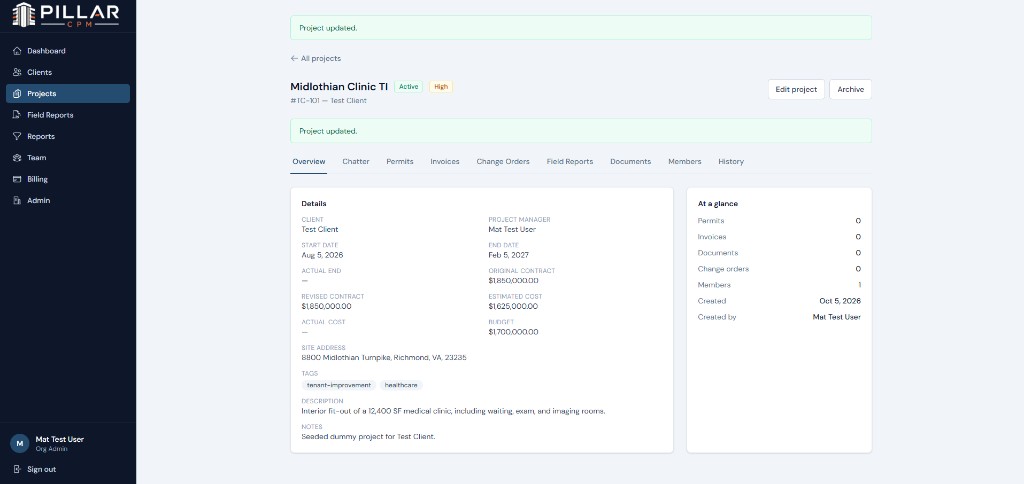Viewport: 1024px width, 484px height.
Task: Return via All projects link
Action: pyautogui.click(x=315, y=58)
